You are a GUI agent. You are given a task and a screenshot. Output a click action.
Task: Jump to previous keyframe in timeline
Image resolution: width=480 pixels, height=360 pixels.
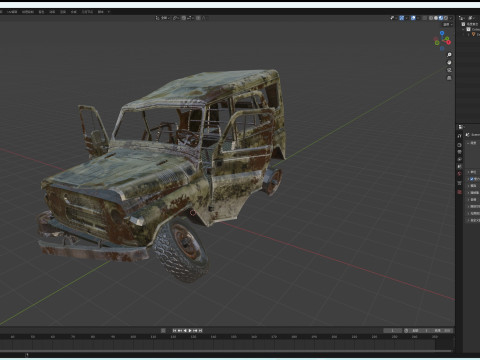coord(180,330)
